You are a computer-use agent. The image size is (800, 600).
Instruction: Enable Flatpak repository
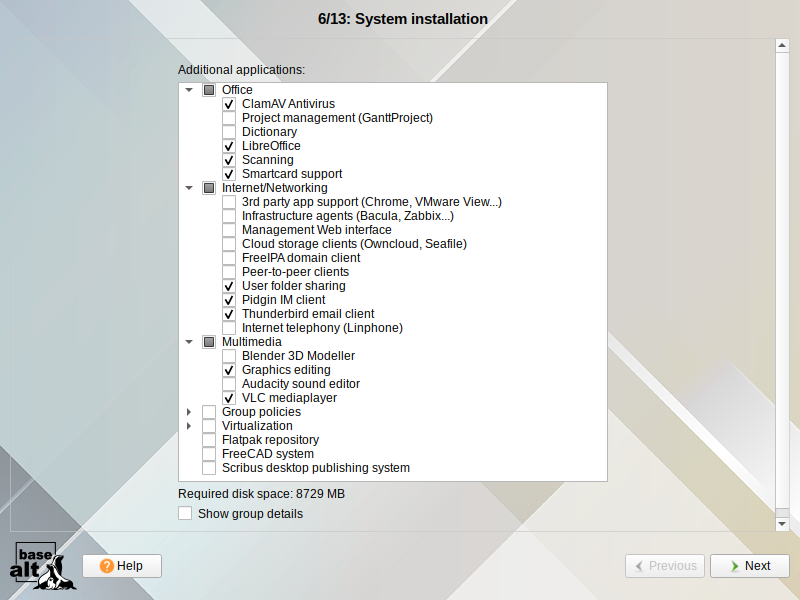click(209, 440)
